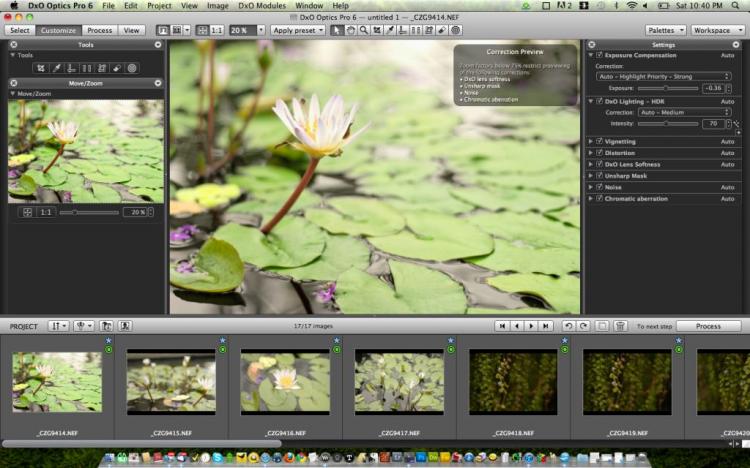The height and width of the screenshot is (468, 750).
Task: Open the Workspace button menu
Action: coord(716,30)
